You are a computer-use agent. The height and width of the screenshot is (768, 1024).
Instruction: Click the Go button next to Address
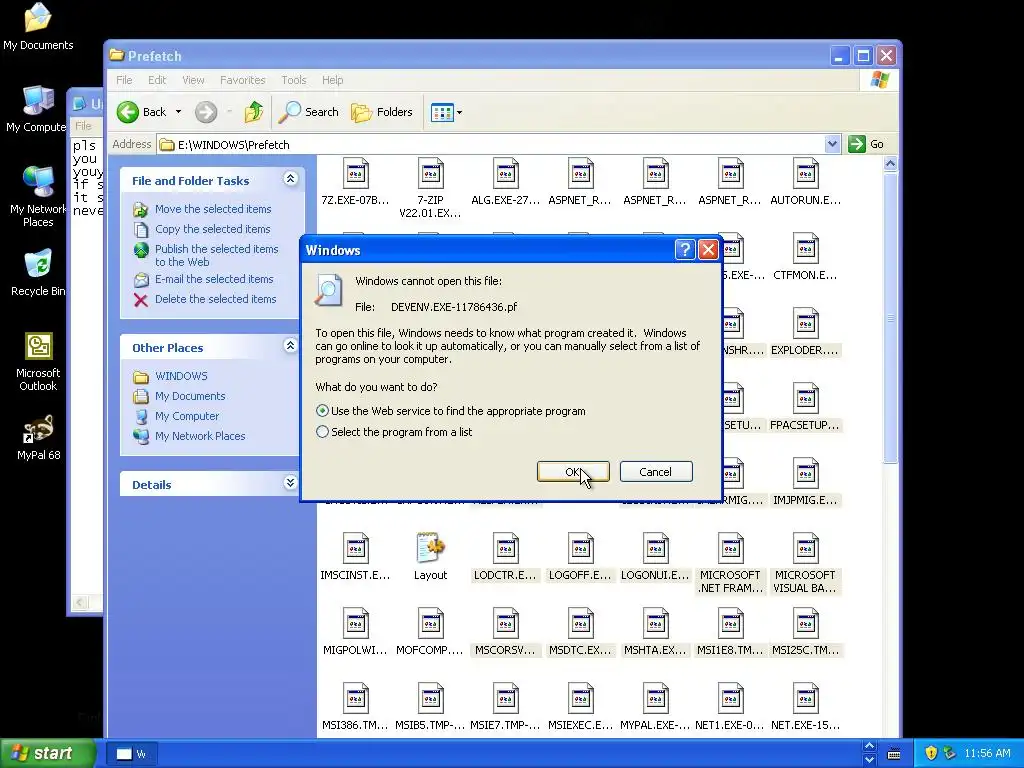[866, 144]
